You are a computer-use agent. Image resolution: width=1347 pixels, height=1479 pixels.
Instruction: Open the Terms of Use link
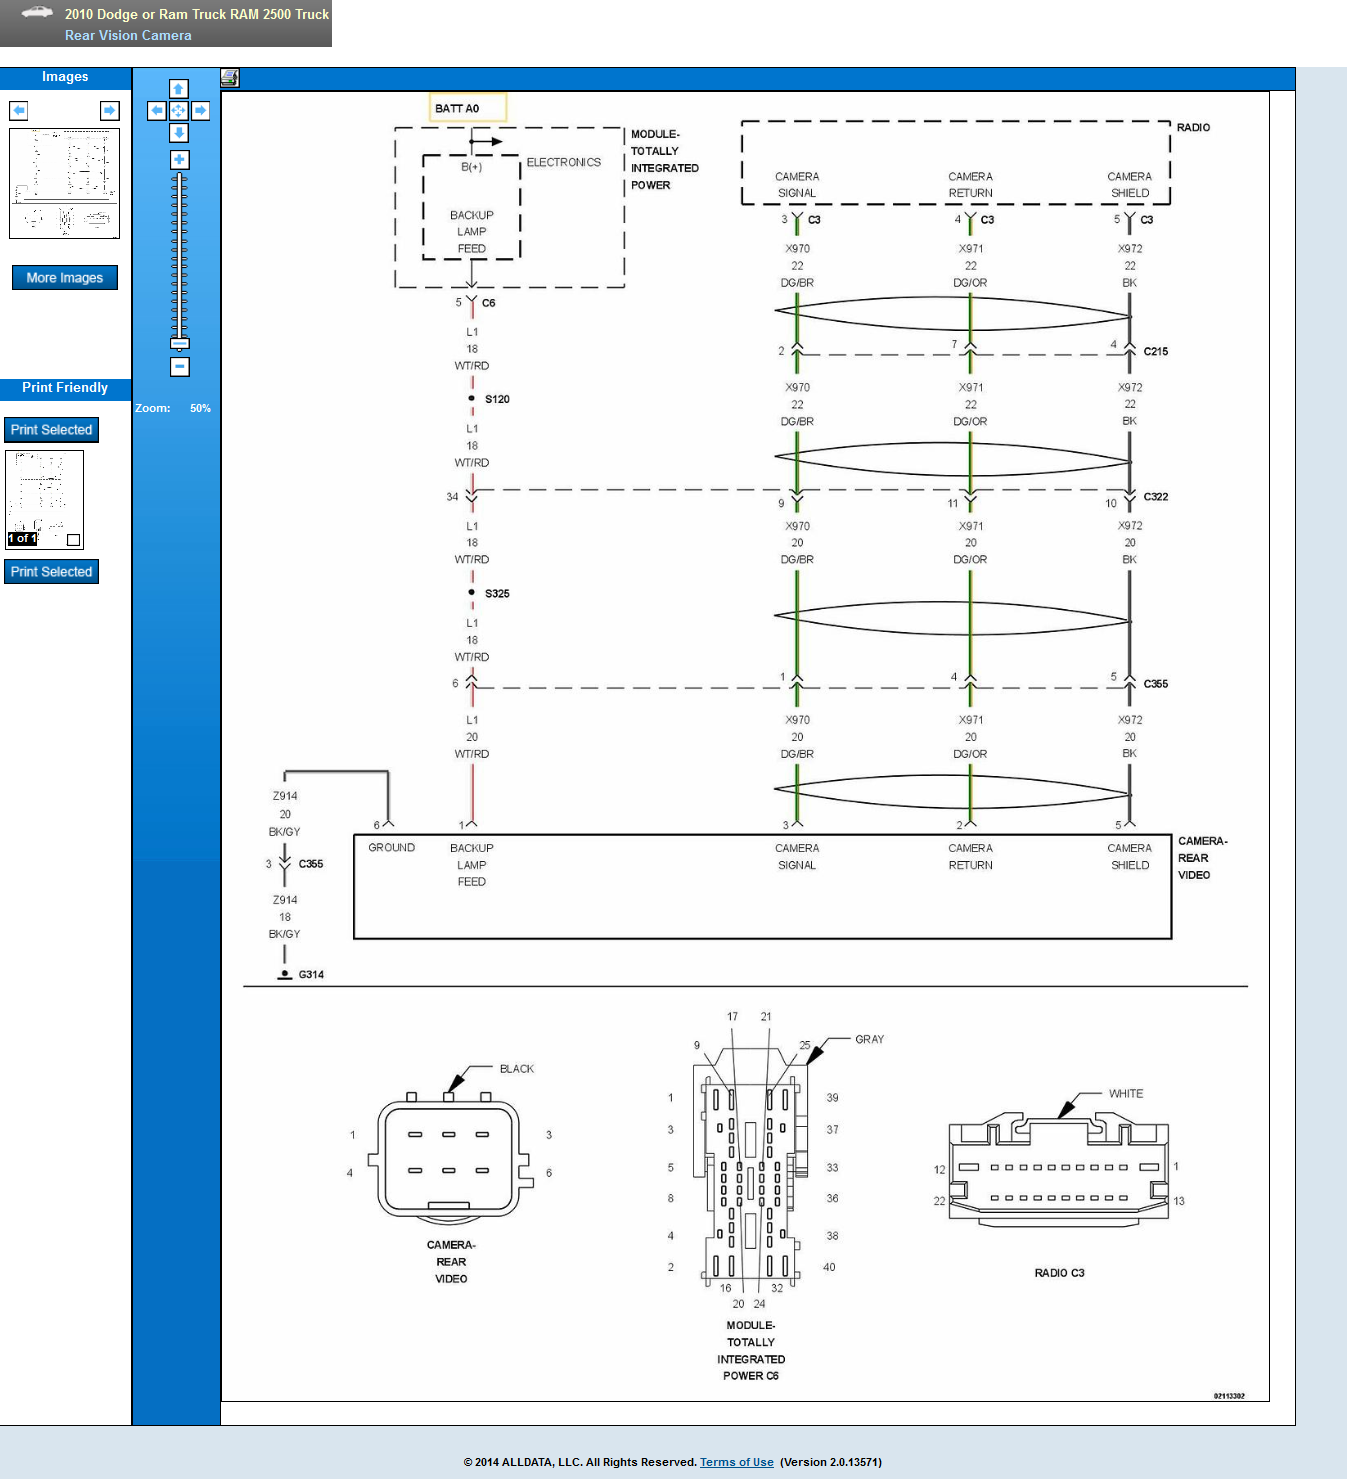pos(737,1462)
